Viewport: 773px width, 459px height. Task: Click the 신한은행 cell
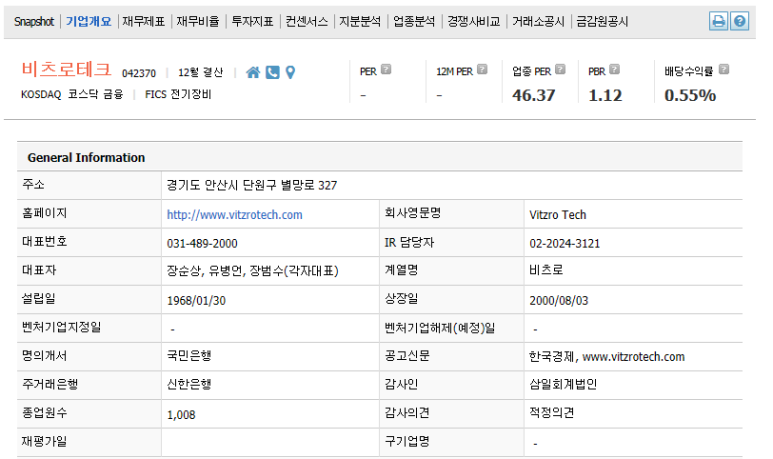[x=189, y=385]
